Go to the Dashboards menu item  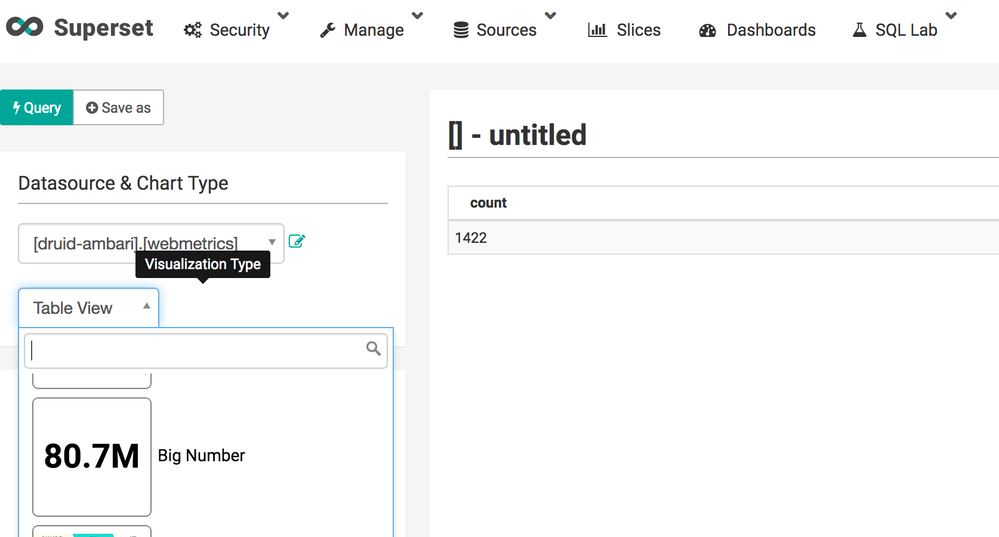(770, 30)
